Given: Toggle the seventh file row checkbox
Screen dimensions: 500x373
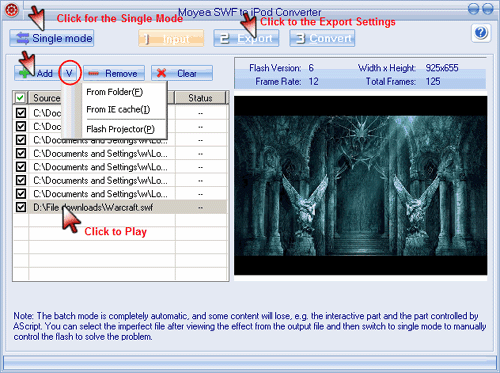Looking at the screenshot, I should (x=21, y=194).
